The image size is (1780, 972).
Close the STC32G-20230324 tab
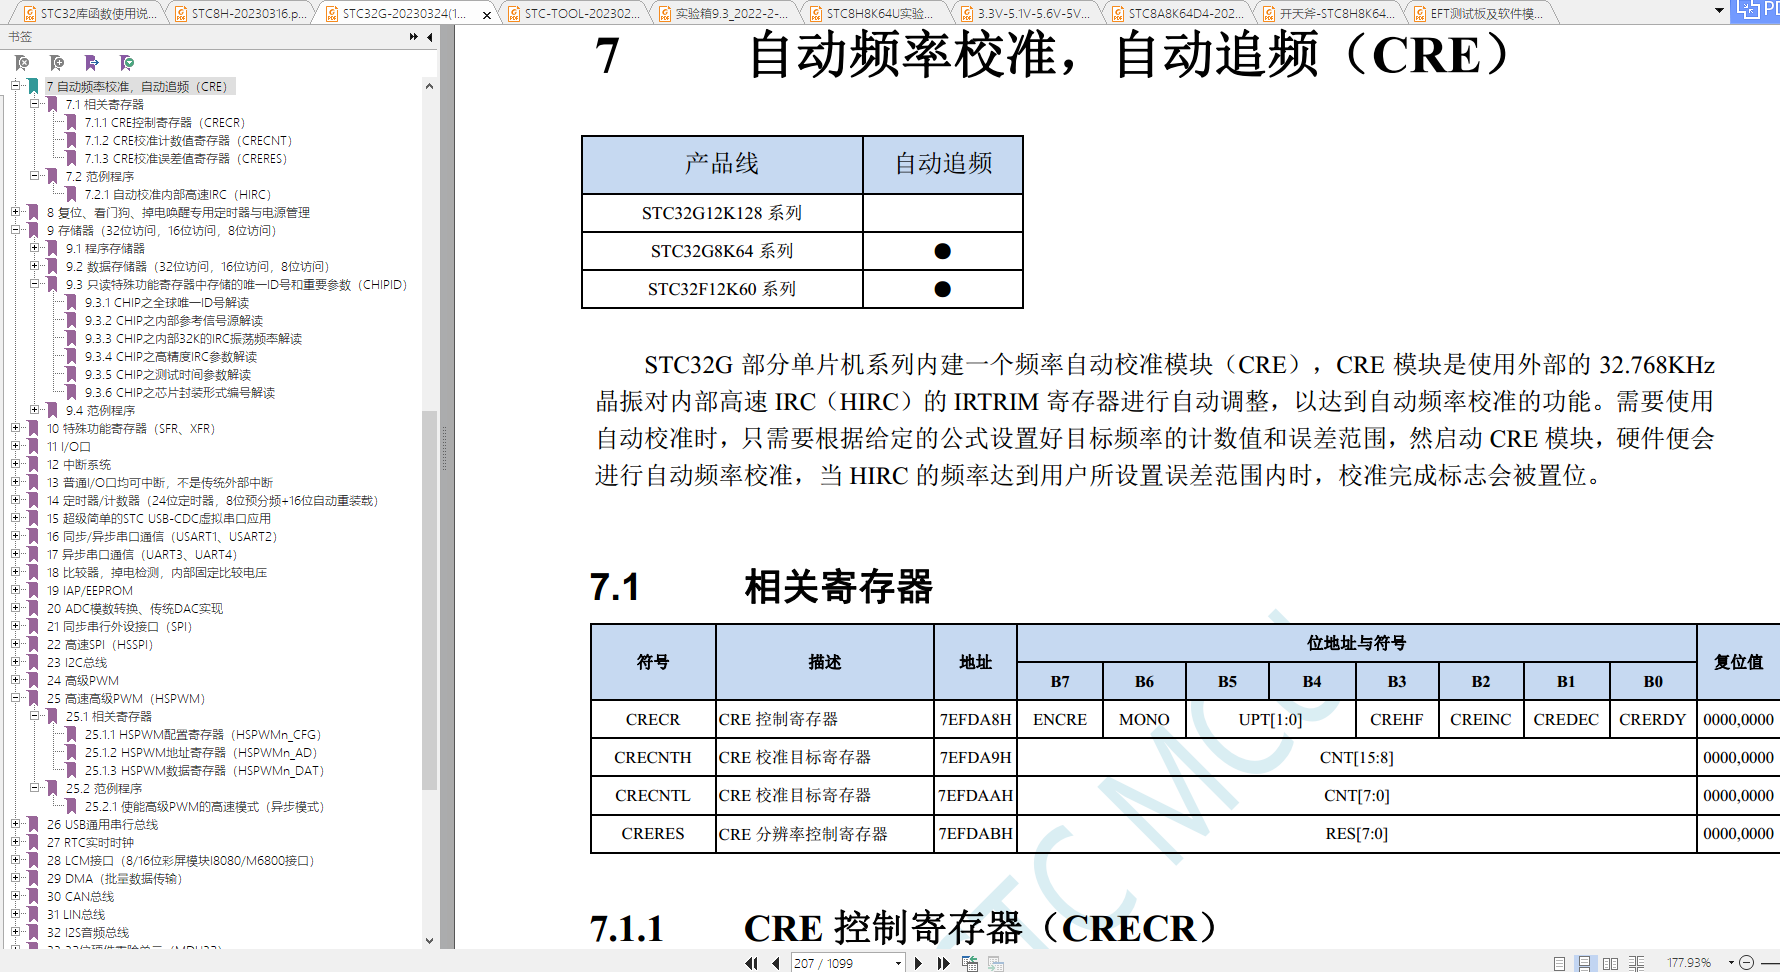pyautogui.click(x=487, y=14)
